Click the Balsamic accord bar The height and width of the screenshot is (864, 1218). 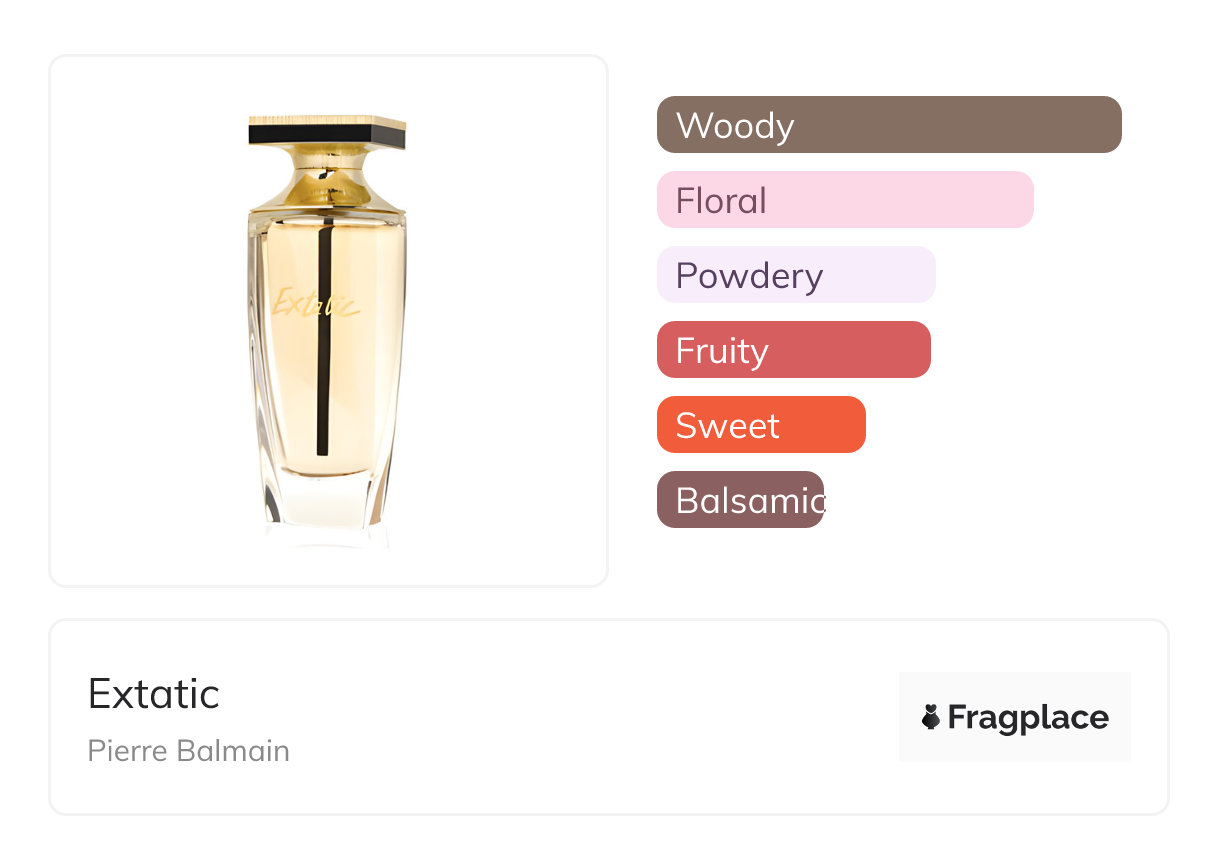(740, 500)
